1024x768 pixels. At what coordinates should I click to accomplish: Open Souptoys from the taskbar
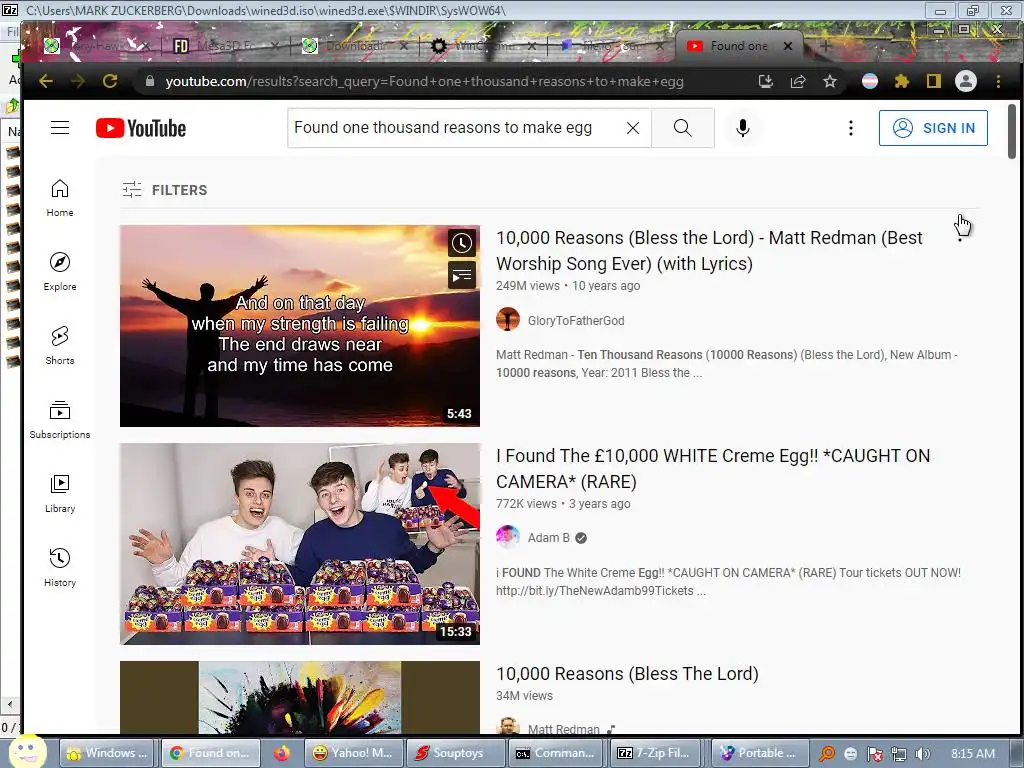[x=455, y=753]
